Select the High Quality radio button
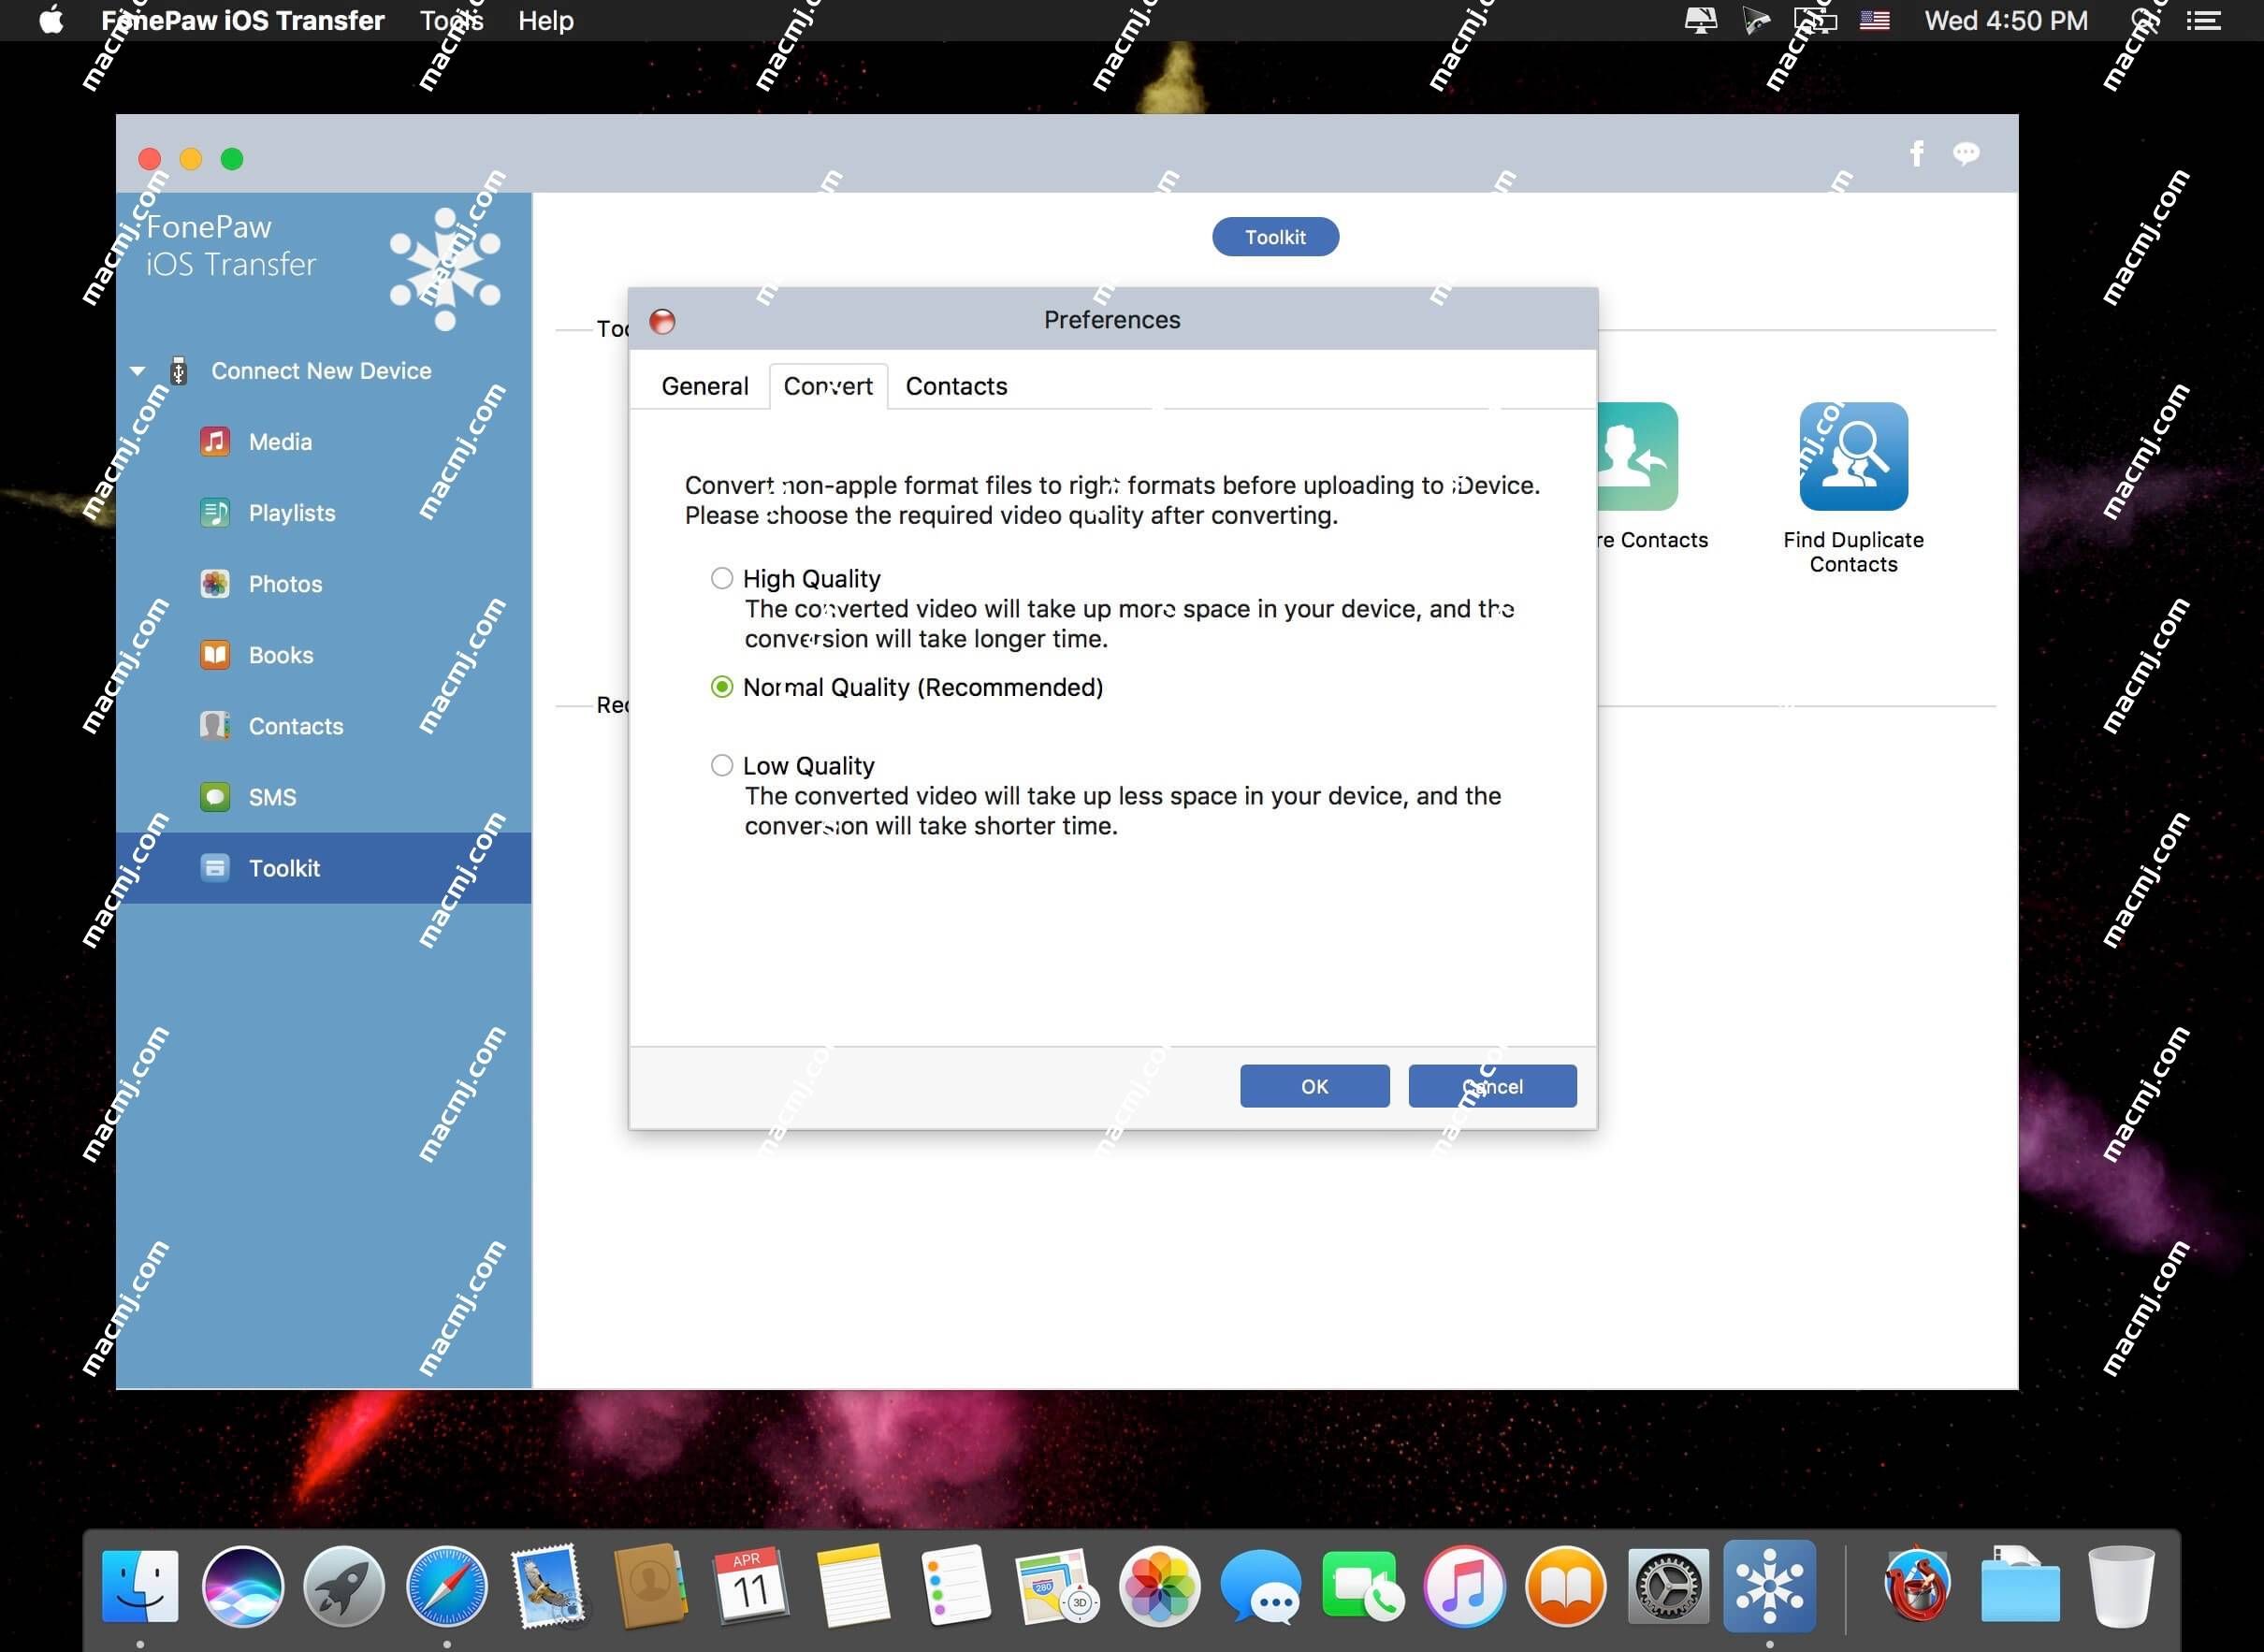Viewport: 2264px width, 1652px height. click(x=720, y=578)
